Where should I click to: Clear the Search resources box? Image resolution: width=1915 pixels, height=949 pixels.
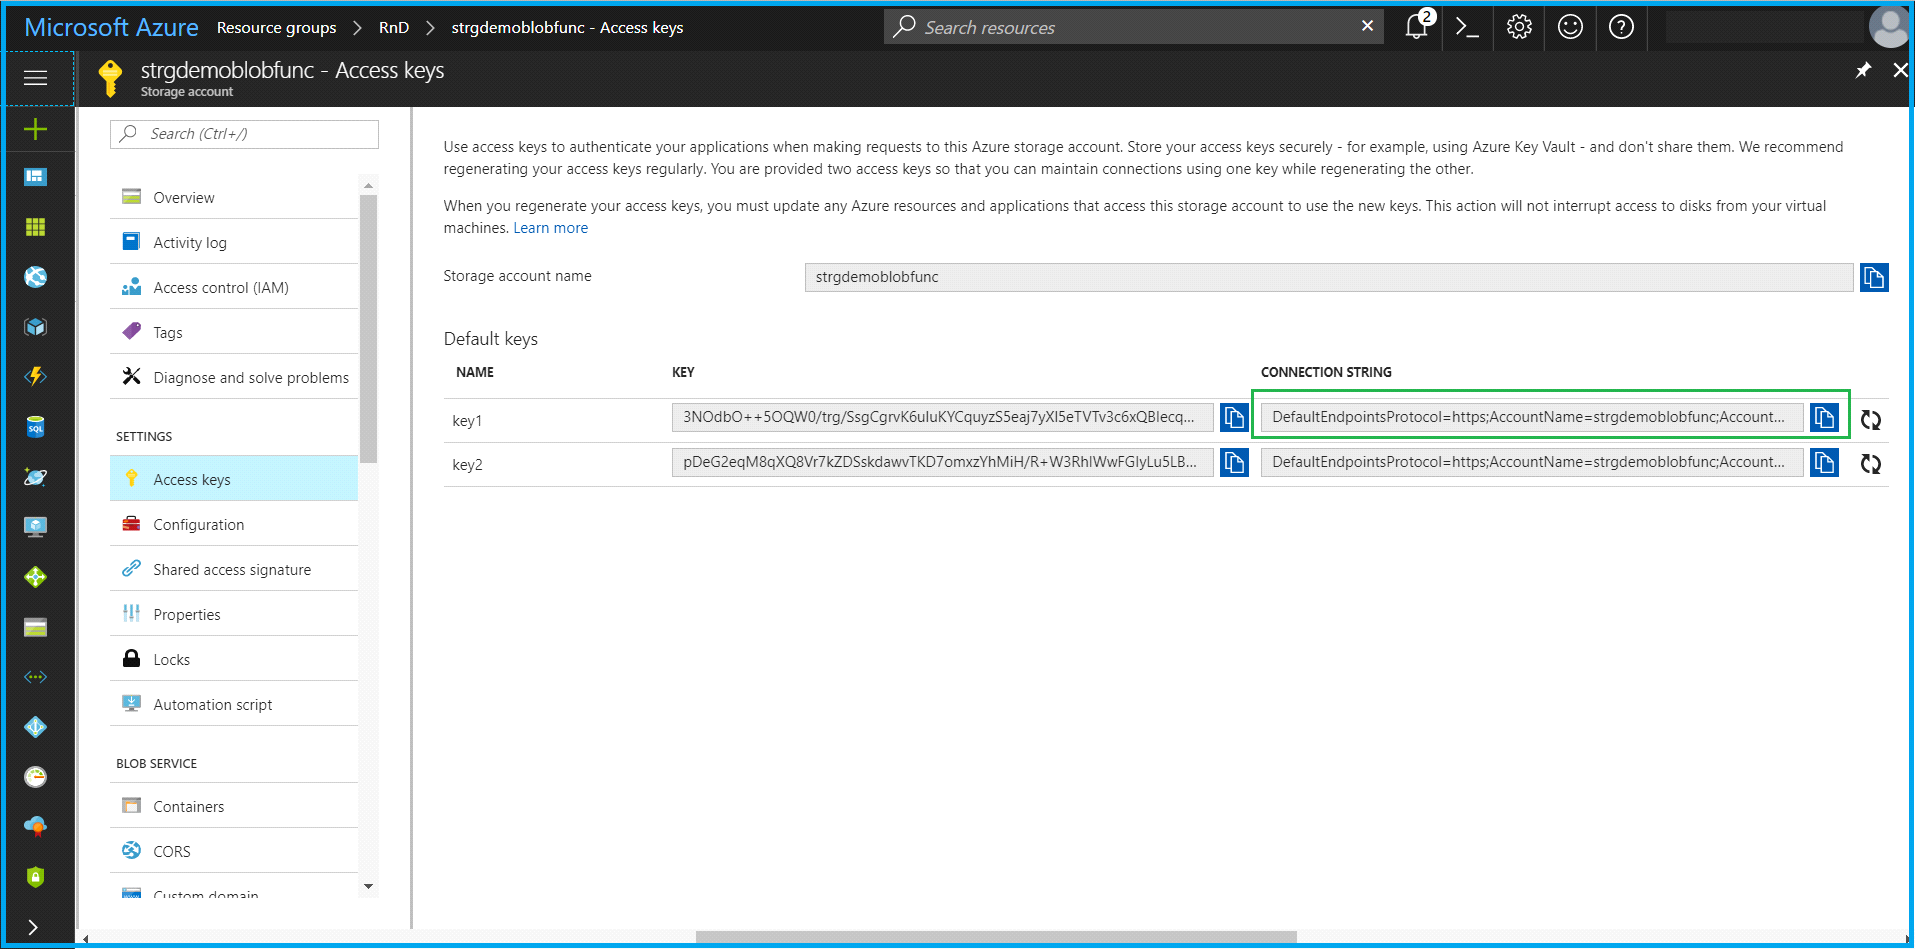click(x=1367, y=26)
